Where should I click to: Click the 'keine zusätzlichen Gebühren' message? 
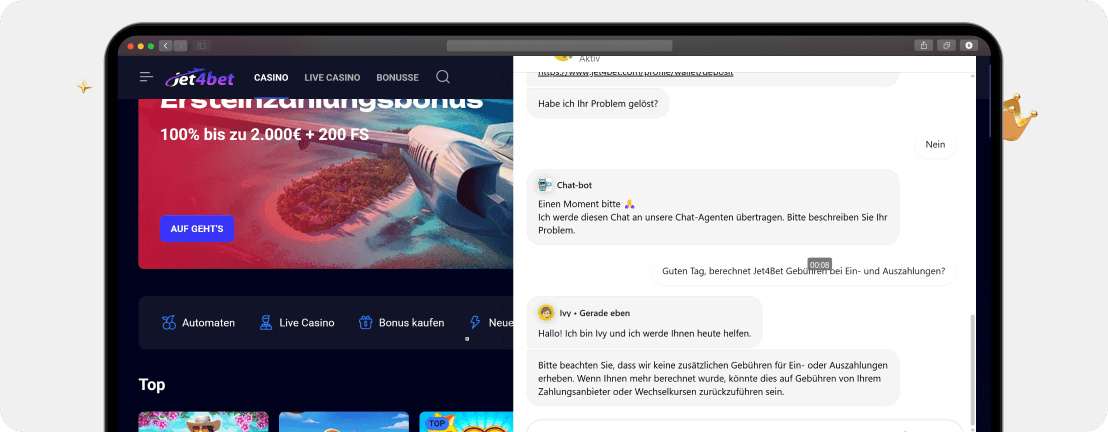(713, 378)
